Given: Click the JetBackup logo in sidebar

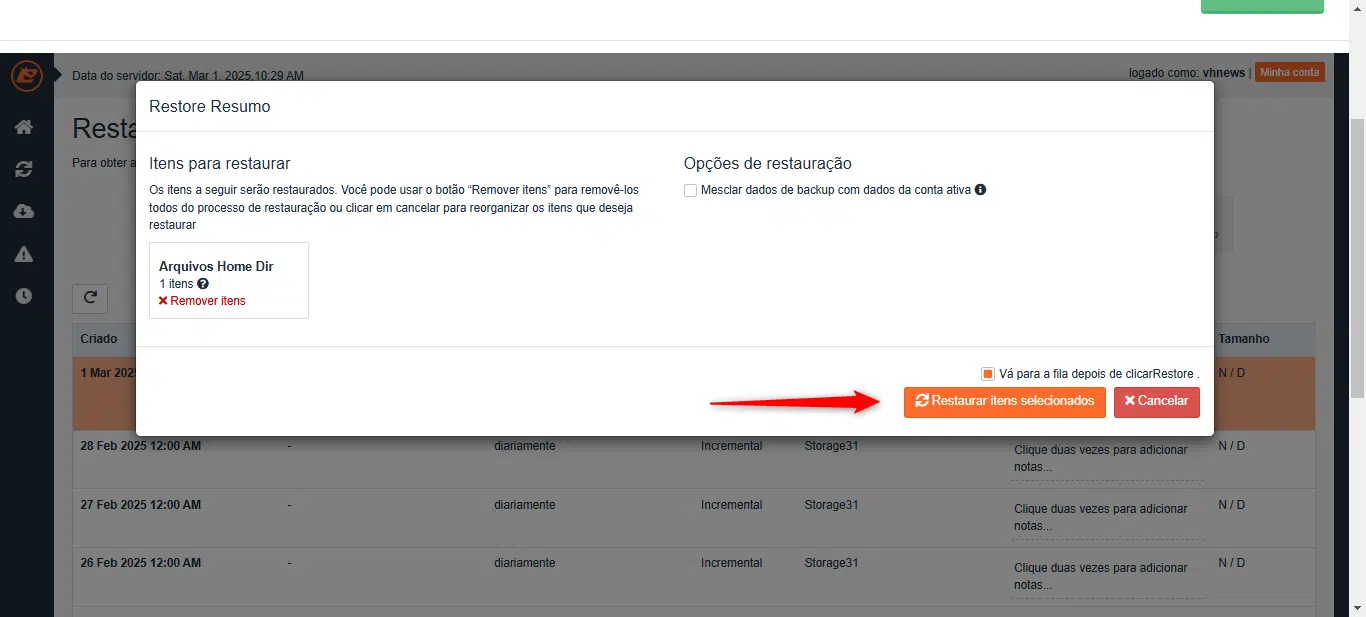Looking at the screenshot, I should (26, 76).
